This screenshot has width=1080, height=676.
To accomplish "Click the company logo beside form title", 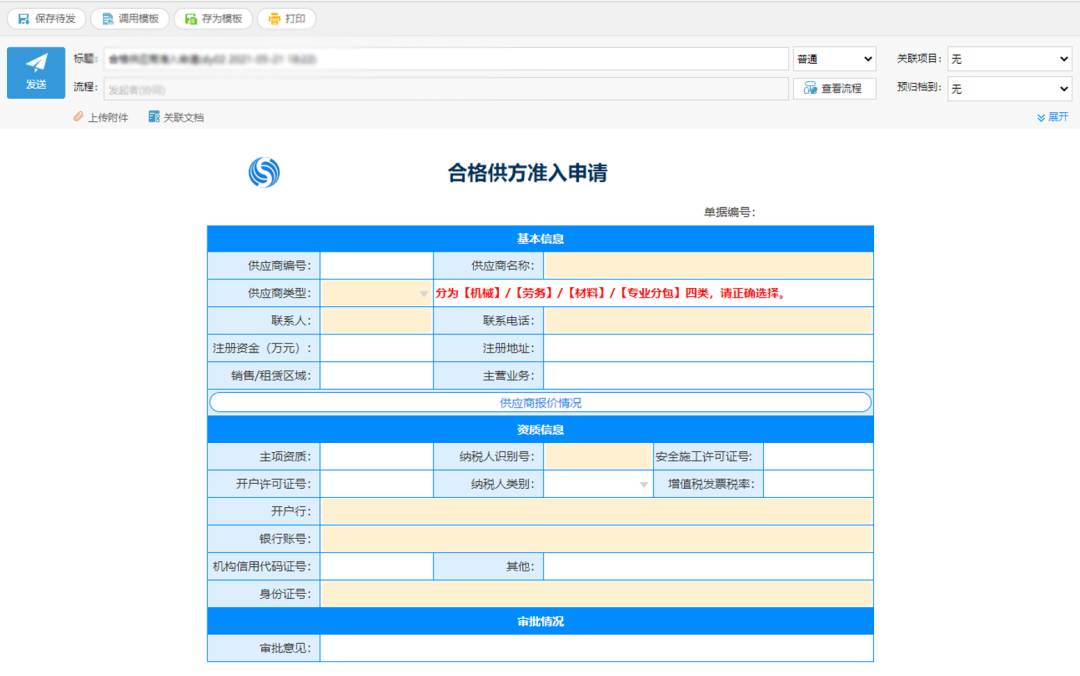I will [x=264, y=173].
